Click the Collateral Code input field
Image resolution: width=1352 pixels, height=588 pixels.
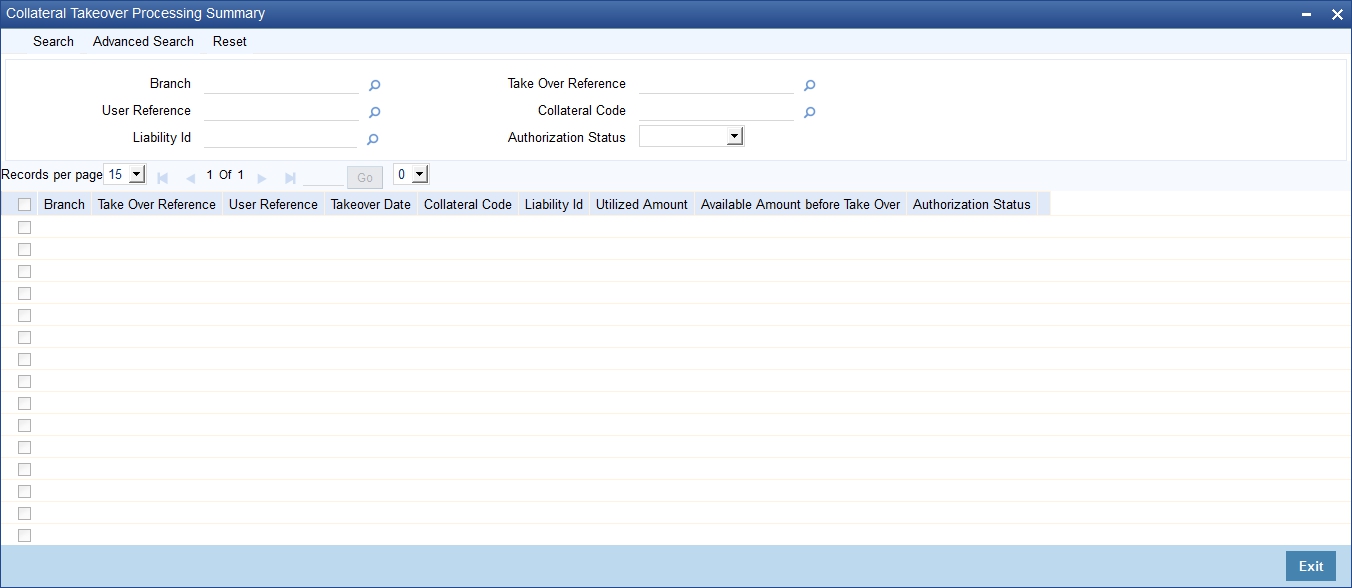716,111
